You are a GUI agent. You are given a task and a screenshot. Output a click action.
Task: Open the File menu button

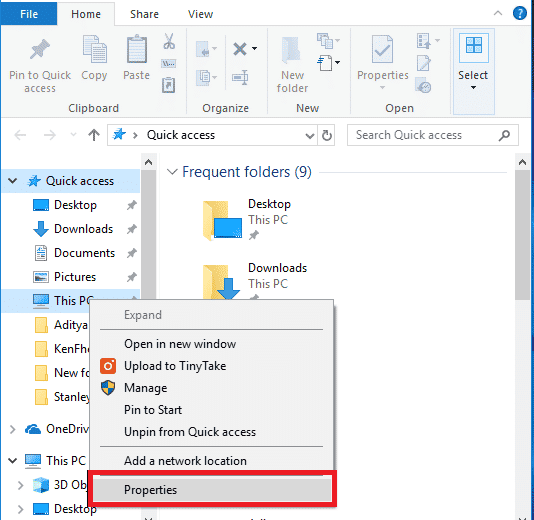(x=29, y=14)
